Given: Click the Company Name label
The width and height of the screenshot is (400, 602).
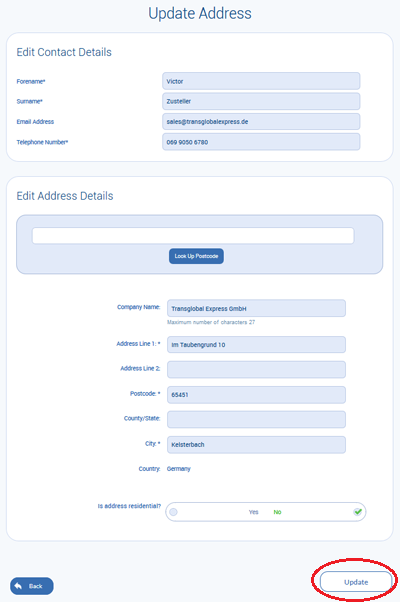Looking at the screenshot, I should 139,307.
